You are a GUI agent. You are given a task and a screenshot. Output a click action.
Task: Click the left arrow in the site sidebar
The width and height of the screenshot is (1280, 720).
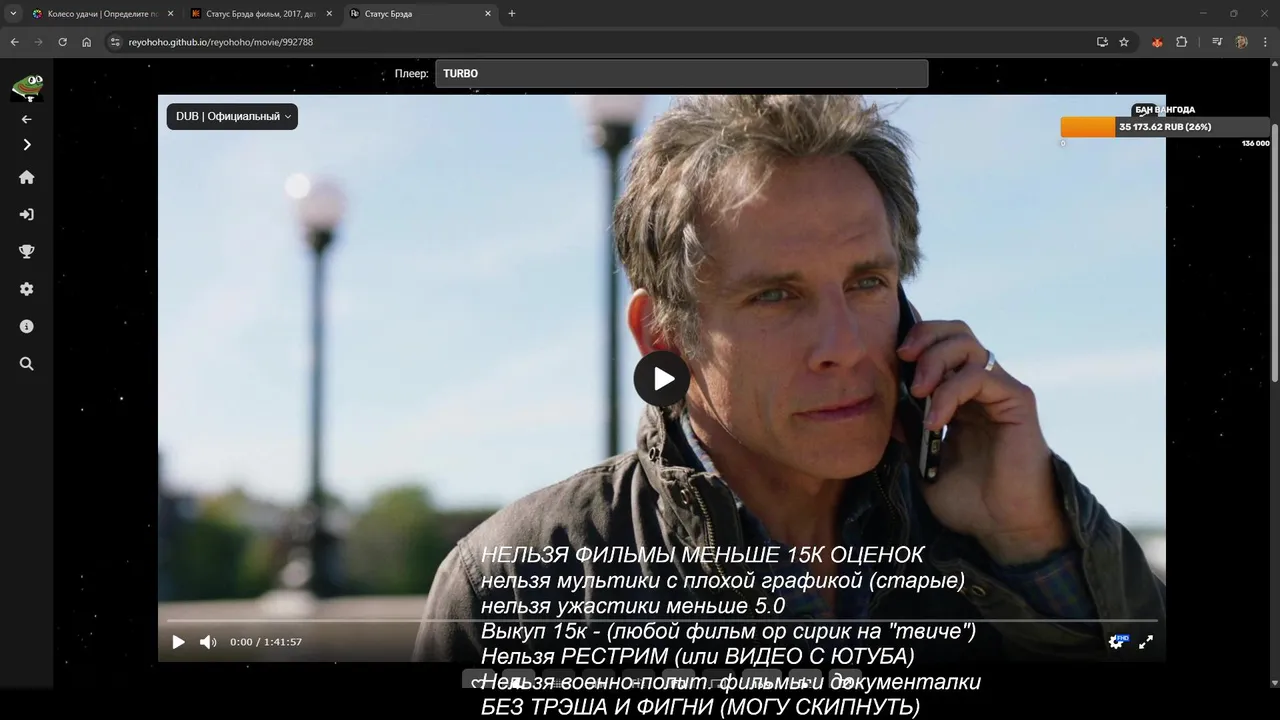[27, 119]
